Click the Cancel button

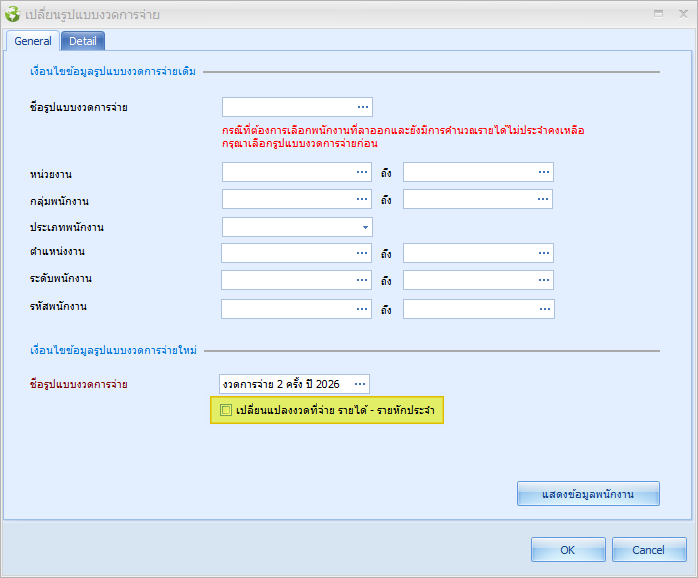point(648,550)
